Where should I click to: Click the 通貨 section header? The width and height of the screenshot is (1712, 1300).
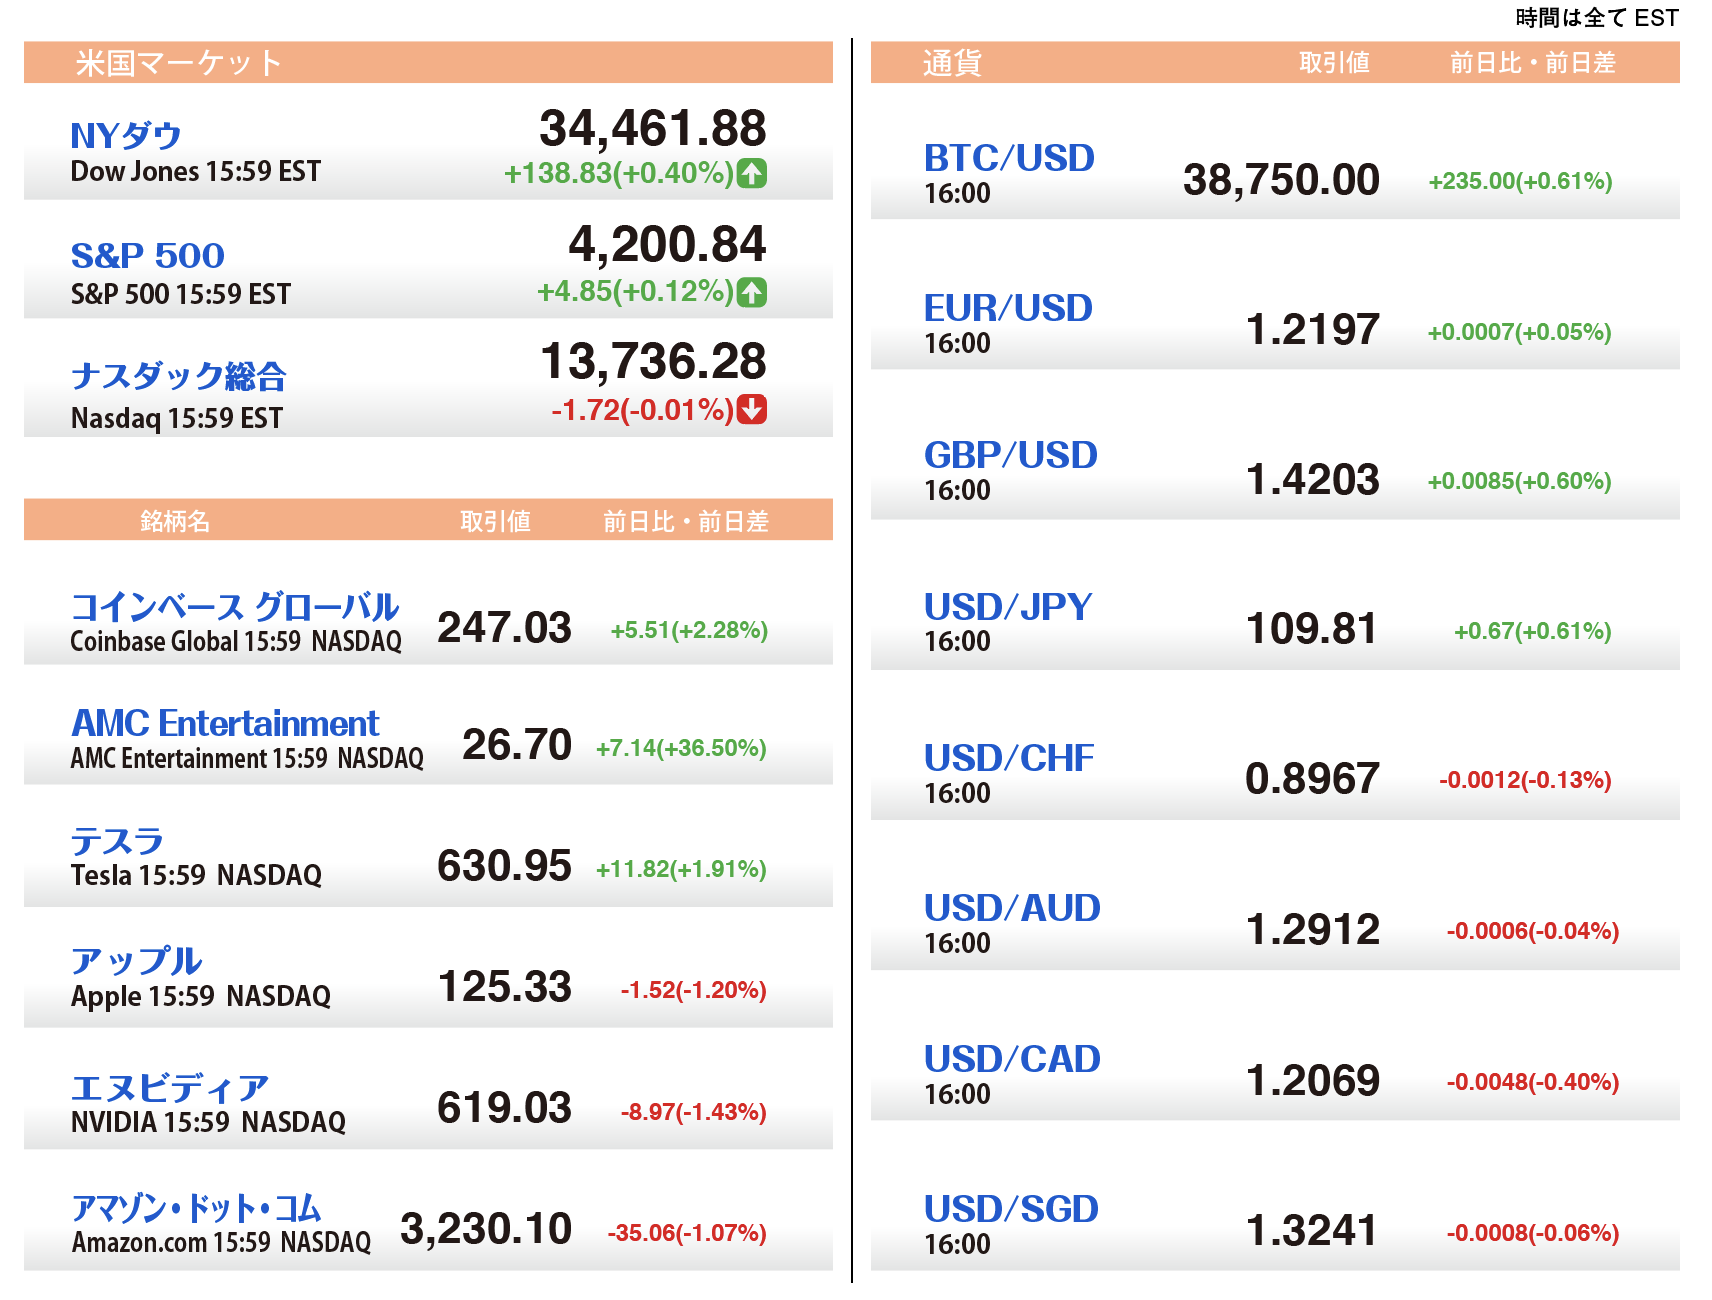pos(952,63)
